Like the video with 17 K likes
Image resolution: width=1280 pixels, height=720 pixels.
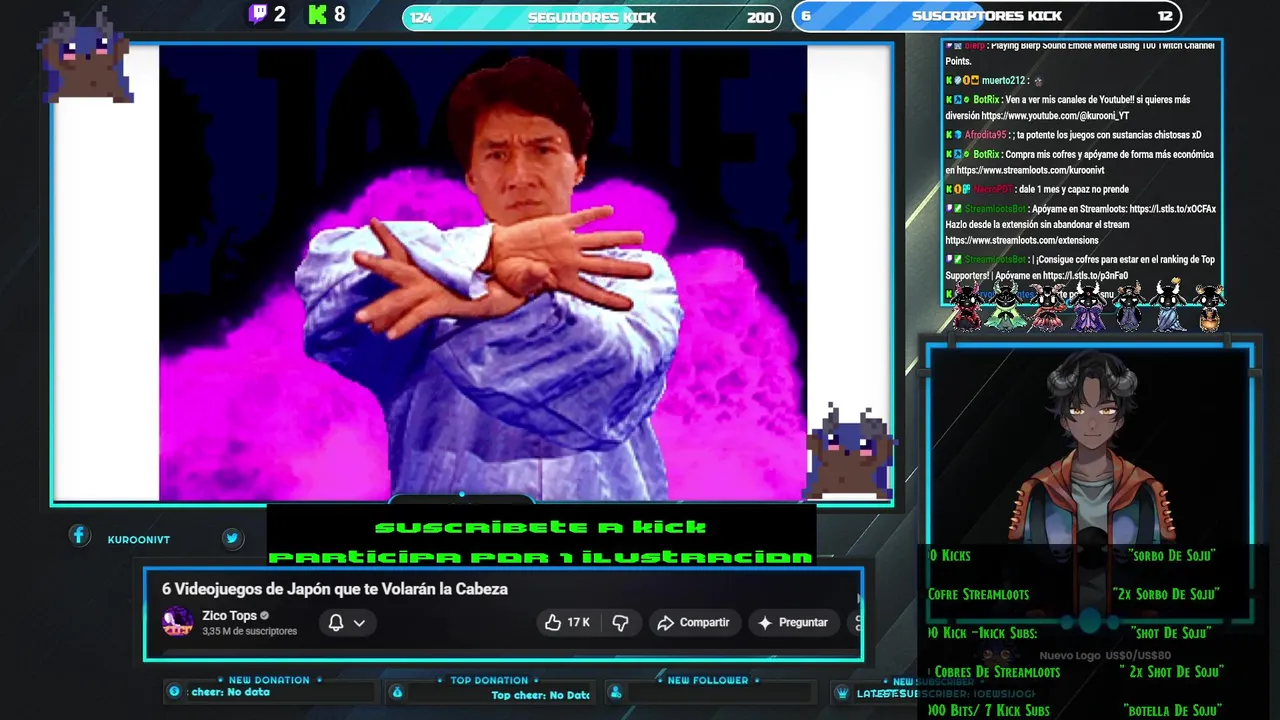[x=567, y=622]
